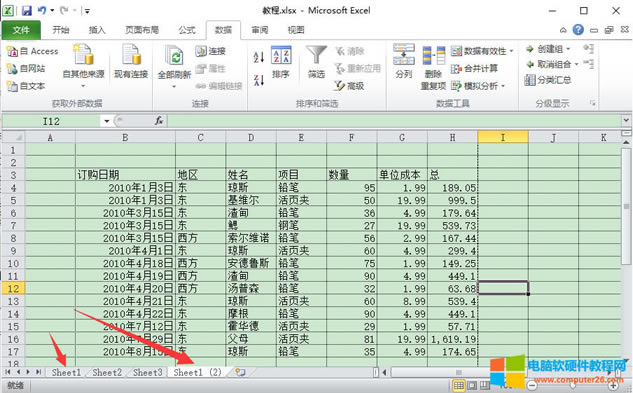Viewport: 633px width, 393px height.
Task: Click the insert function fx button
Action: [x=159, y=121]
